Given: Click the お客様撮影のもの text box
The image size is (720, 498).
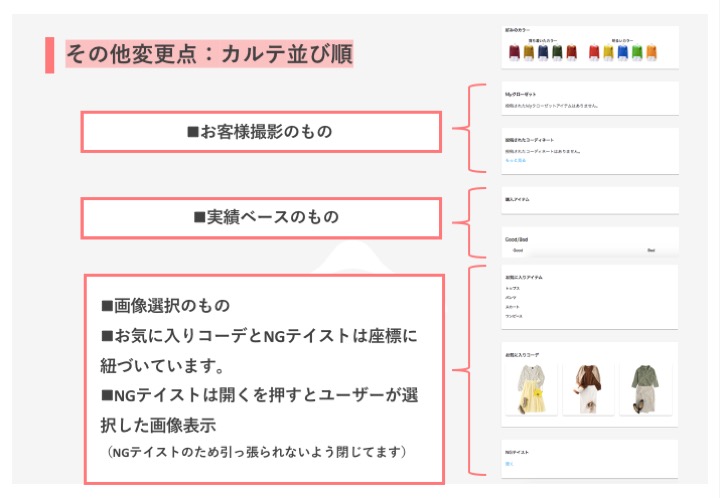Looking at the screenshot, I should pos(261,131).
